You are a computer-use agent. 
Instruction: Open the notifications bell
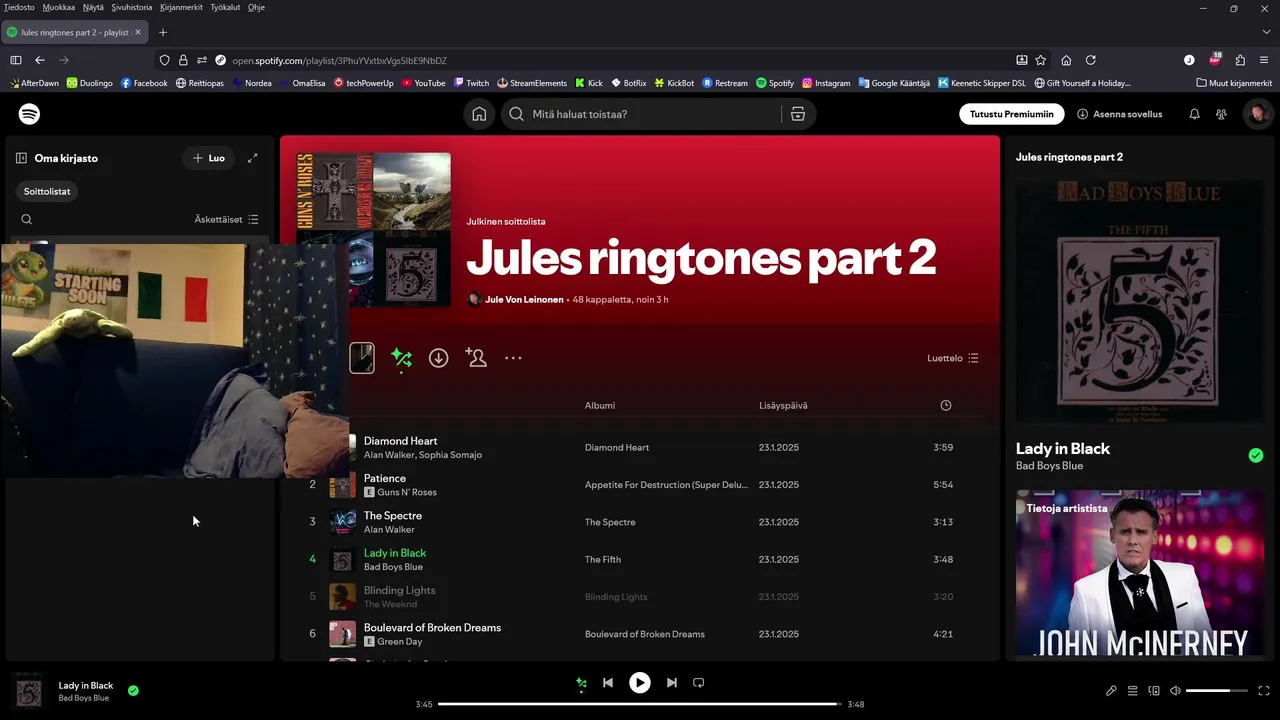pos(1194,114)
